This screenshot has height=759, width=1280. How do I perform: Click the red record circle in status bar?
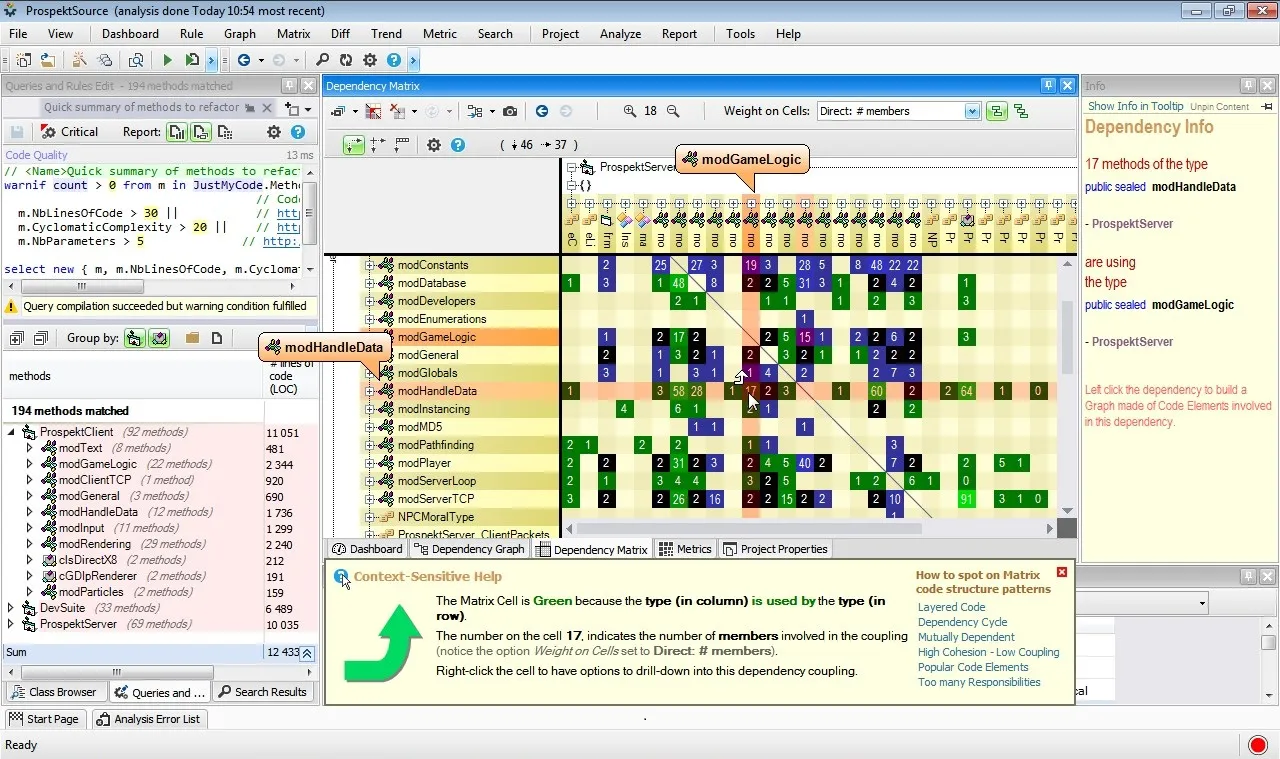[x=1259, y=744]
